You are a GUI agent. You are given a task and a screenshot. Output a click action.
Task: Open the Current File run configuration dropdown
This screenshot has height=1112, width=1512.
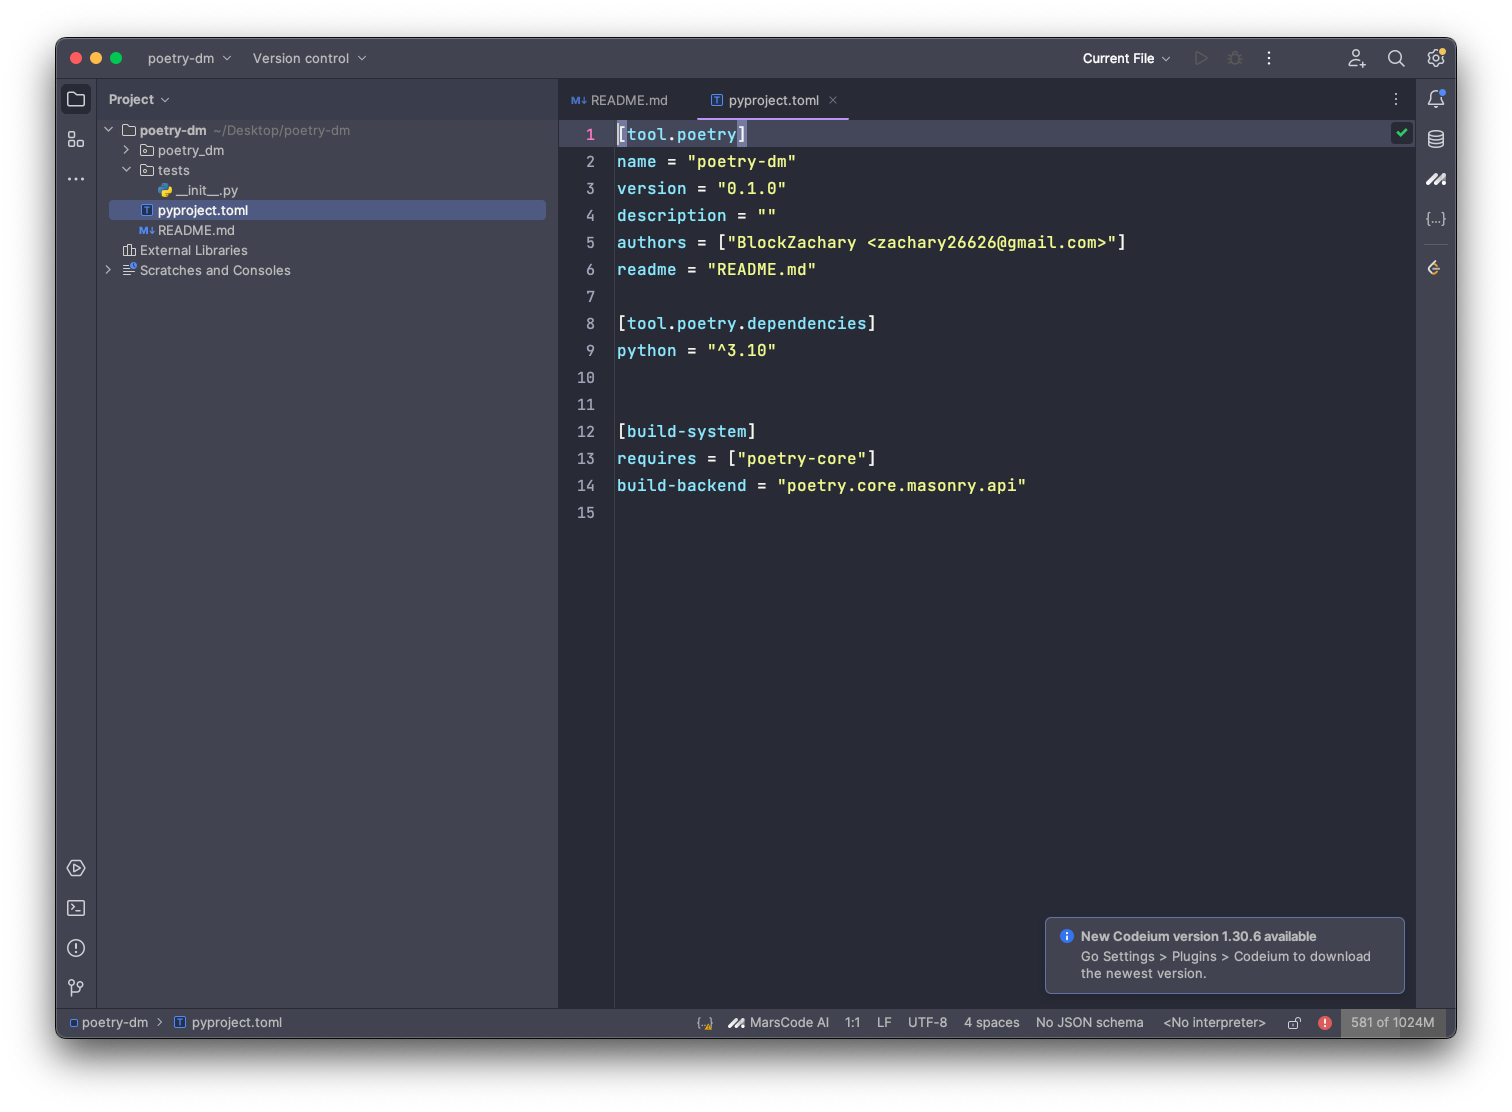(x=1126, y=59)
